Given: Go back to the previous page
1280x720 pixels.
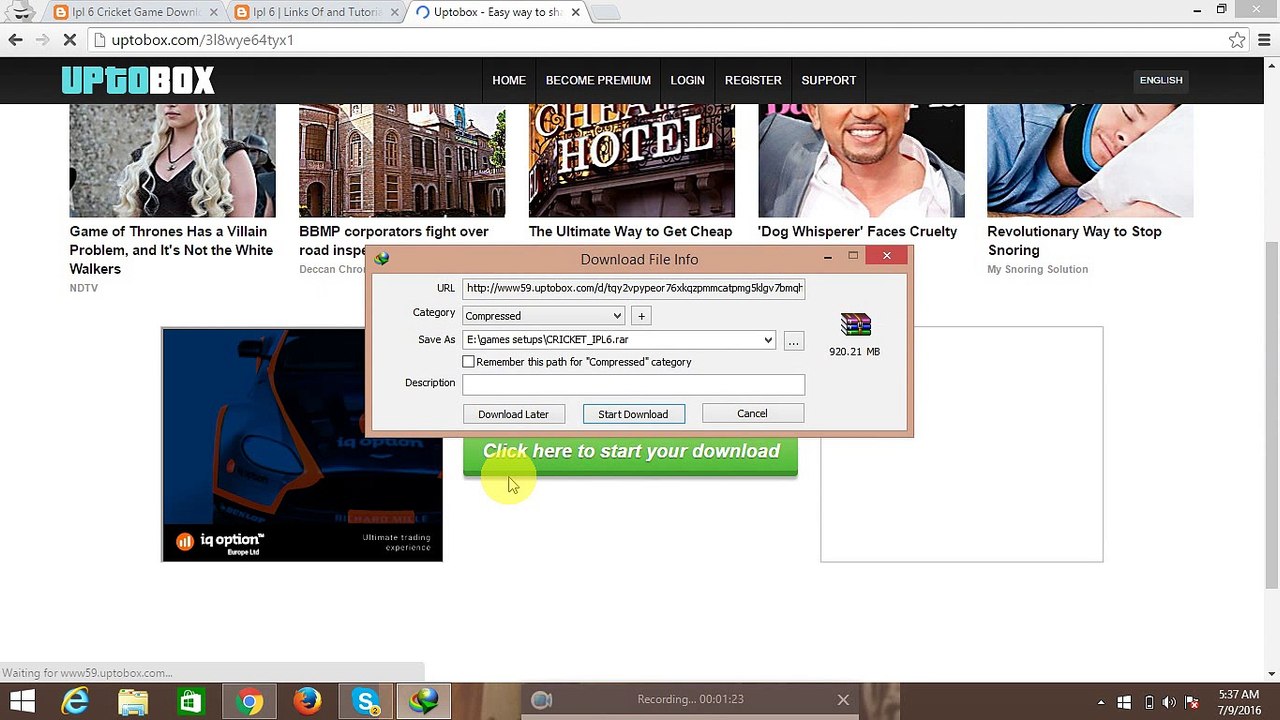Looking at the screenshot, I should (15, 40).
